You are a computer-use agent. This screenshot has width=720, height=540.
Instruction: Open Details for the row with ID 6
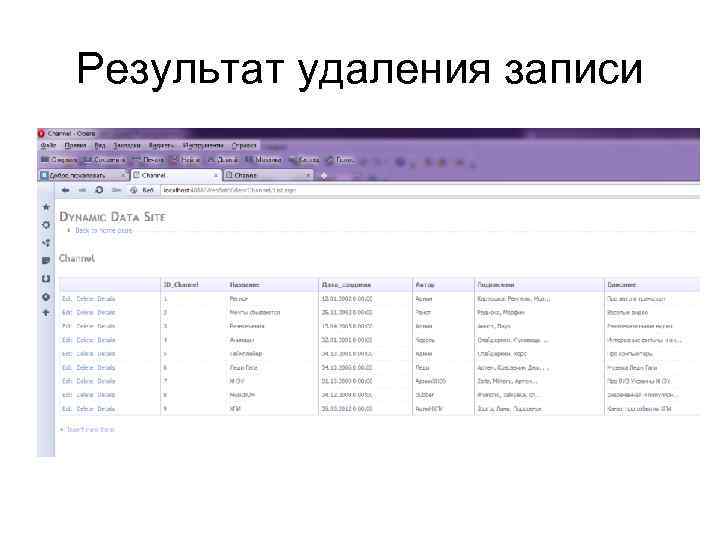point(106,368)
